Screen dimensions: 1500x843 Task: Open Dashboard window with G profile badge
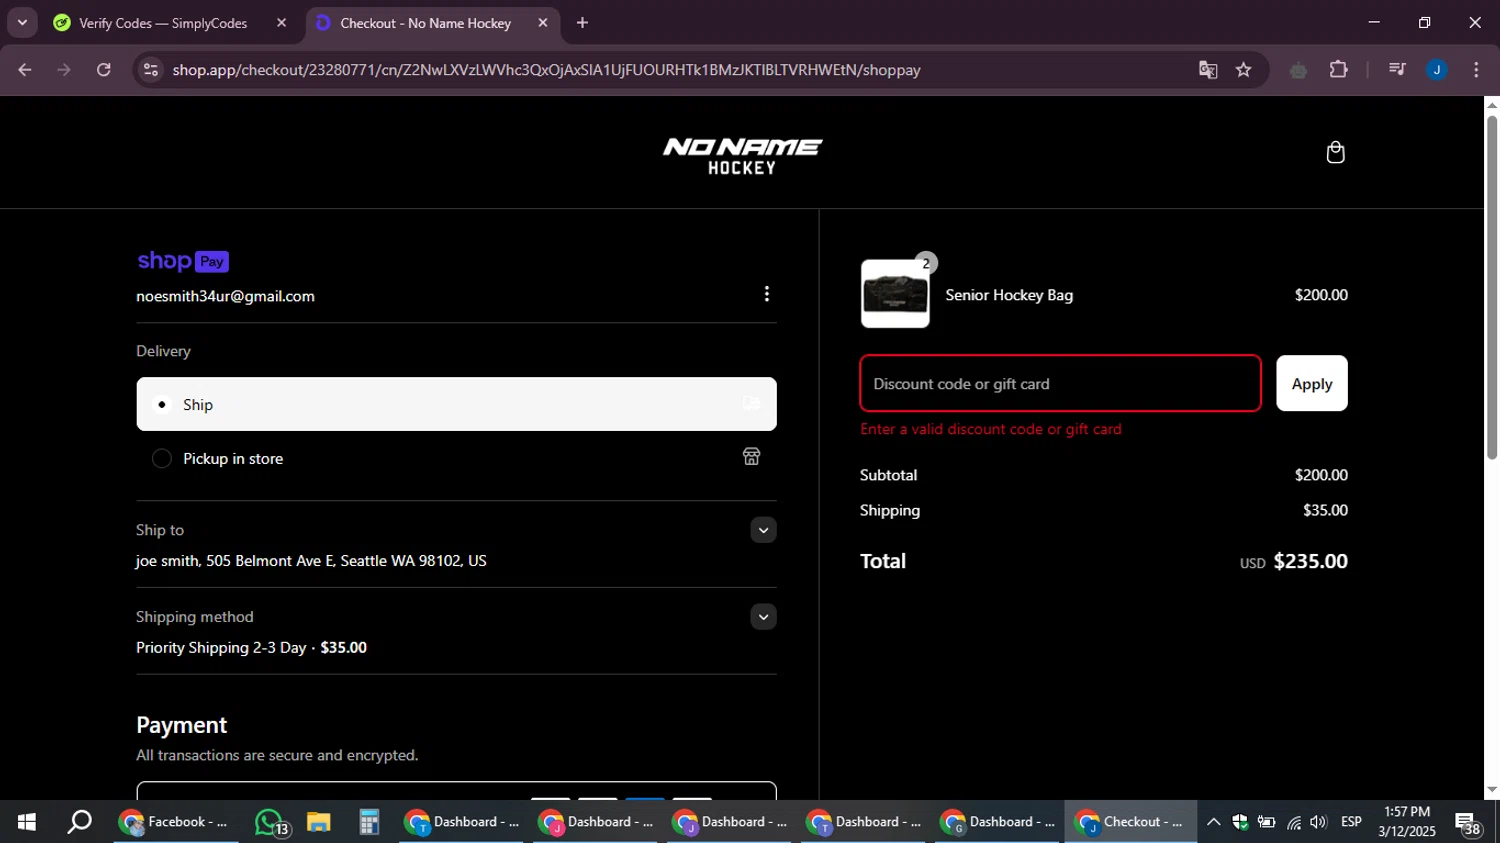coord(998,822)
